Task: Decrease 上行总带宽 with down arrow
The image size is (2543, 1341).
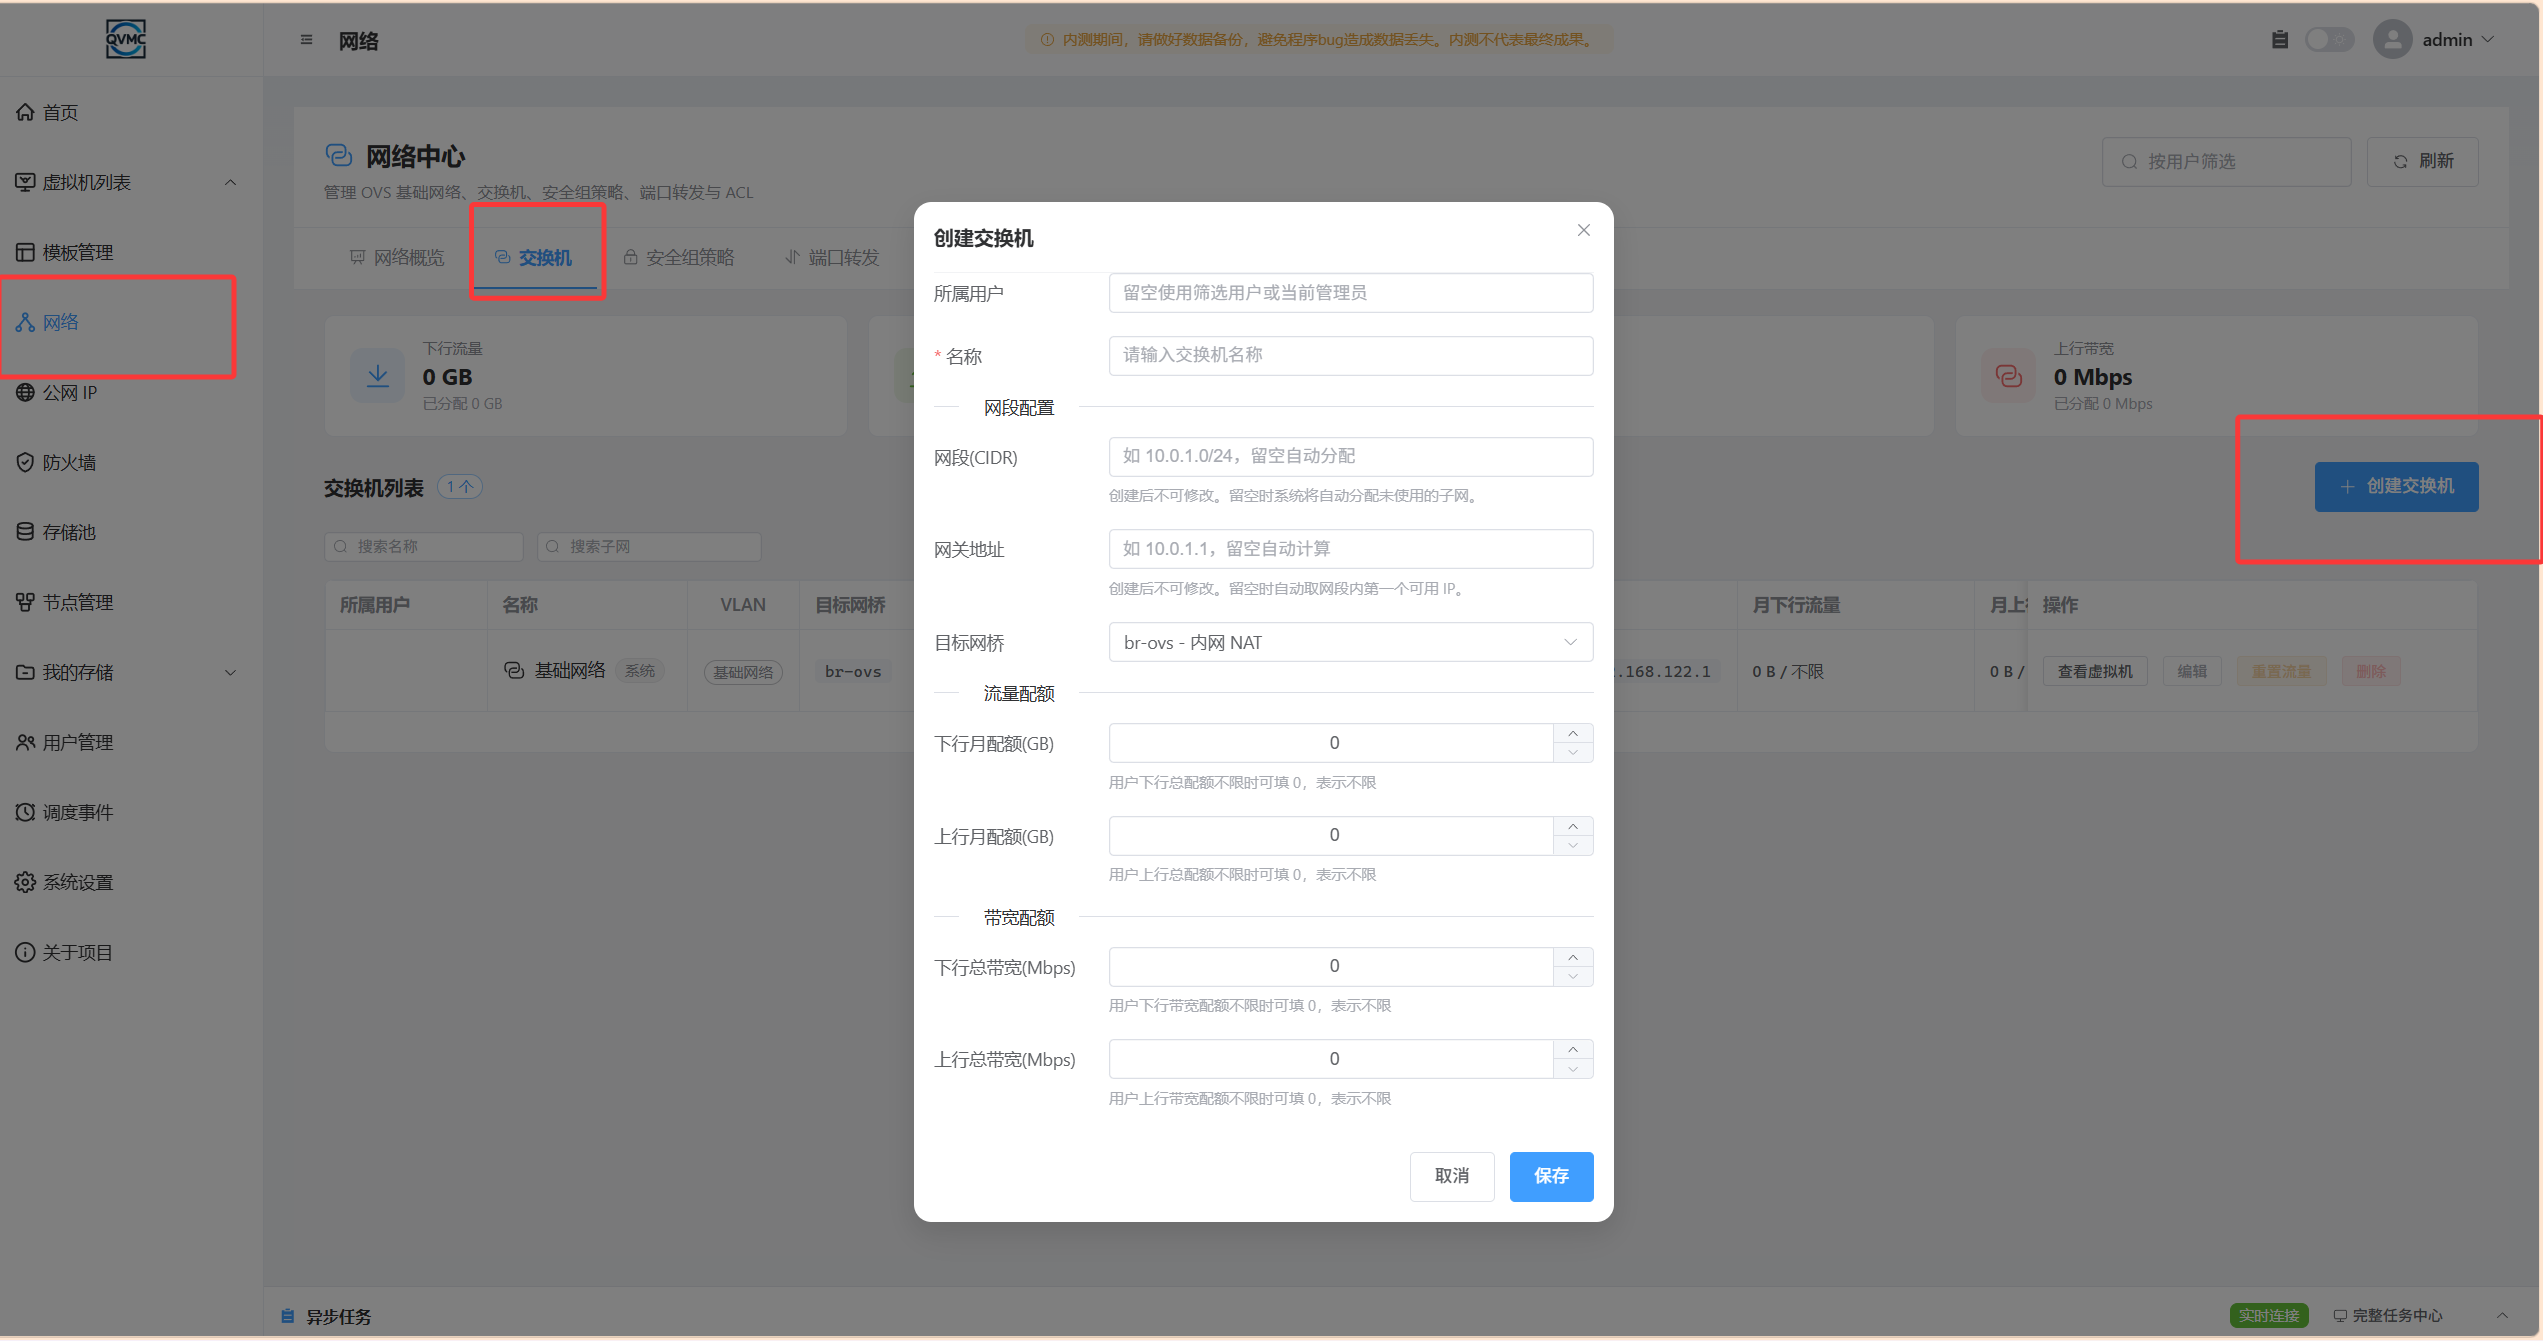Action: [x=1573, y=1069]
